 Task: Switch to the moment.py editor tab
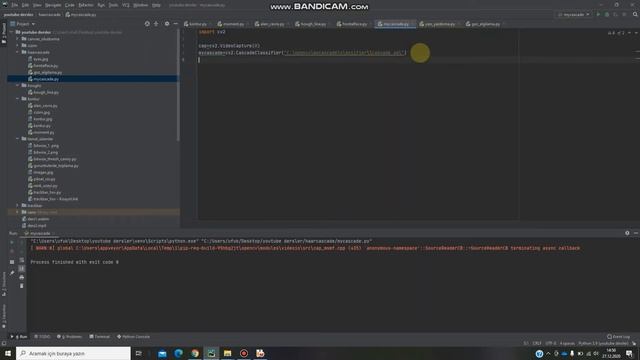[231, 24]
